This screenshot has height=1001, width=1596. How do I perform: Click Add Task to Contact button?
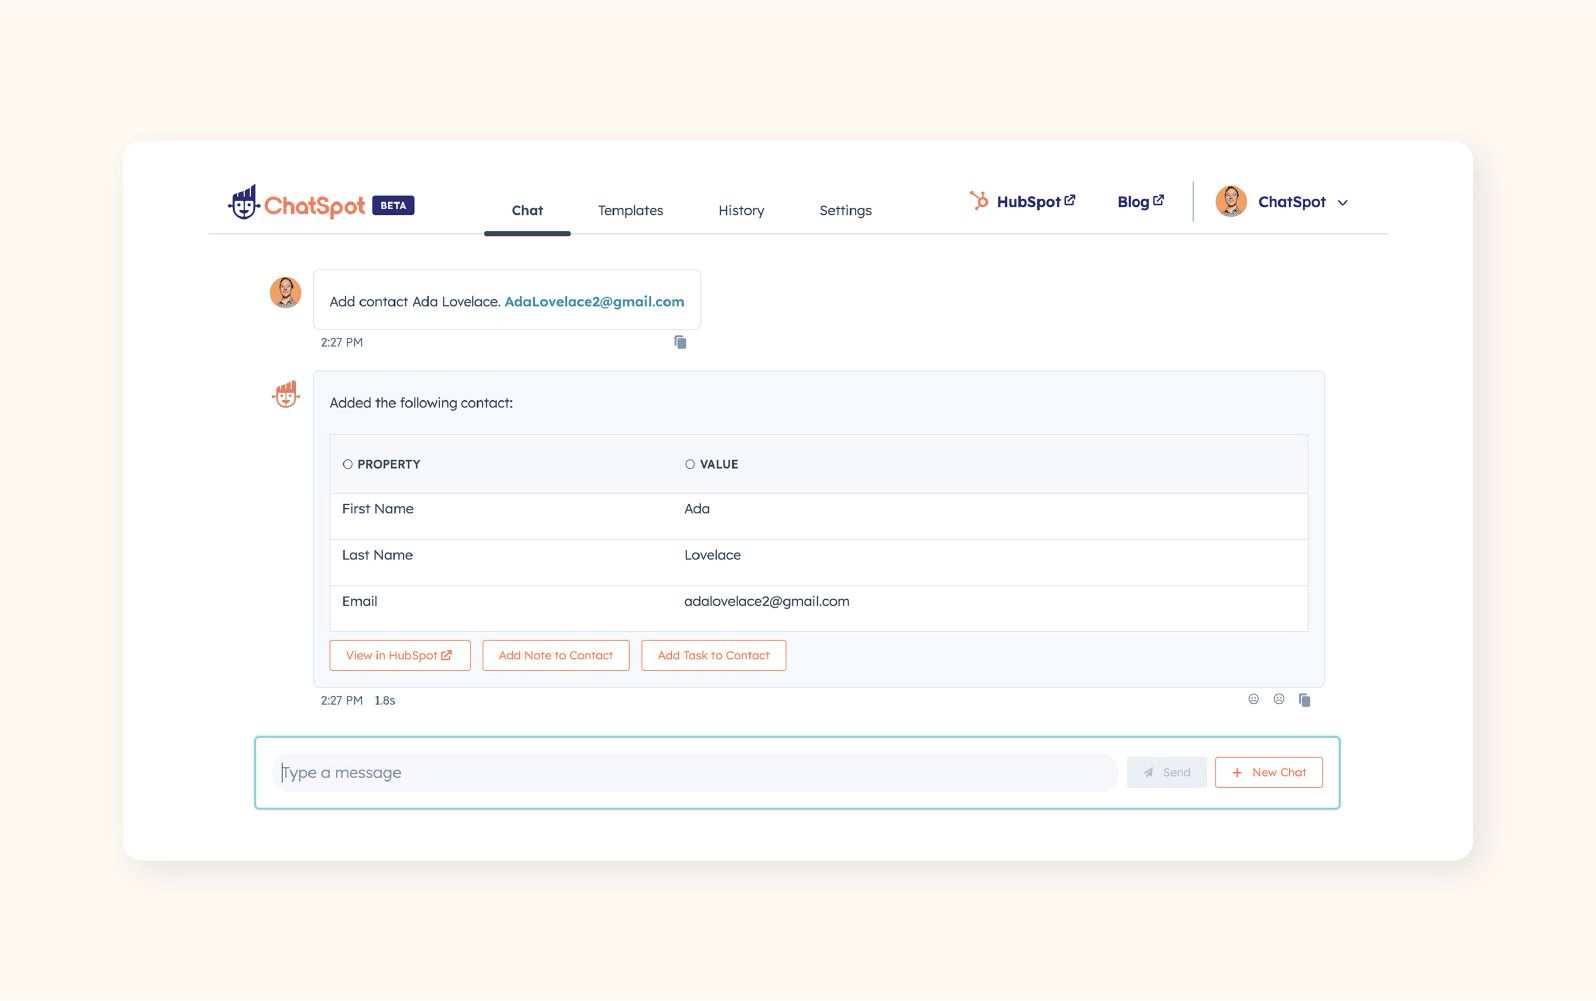pos(714,656)
